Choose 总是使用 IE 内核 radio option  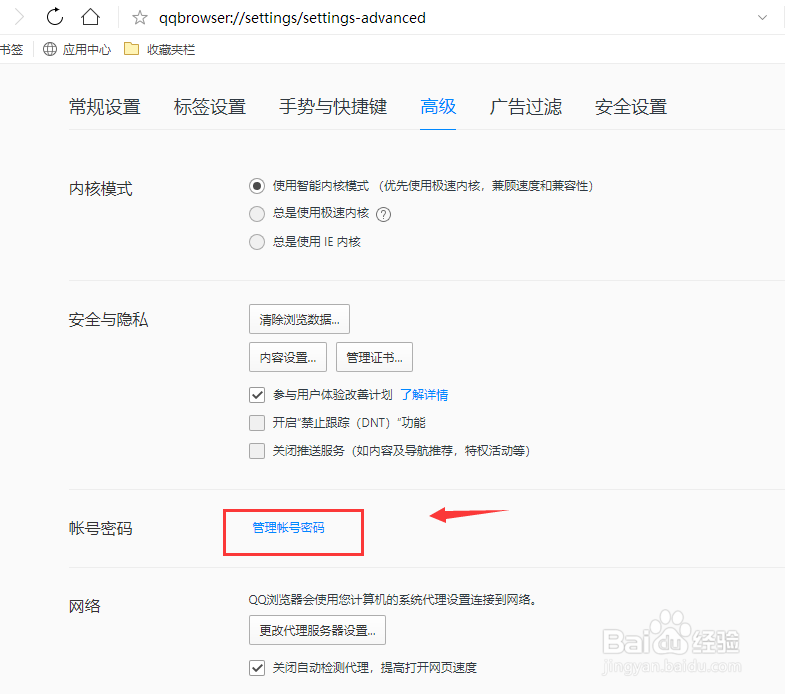(257, 242)
